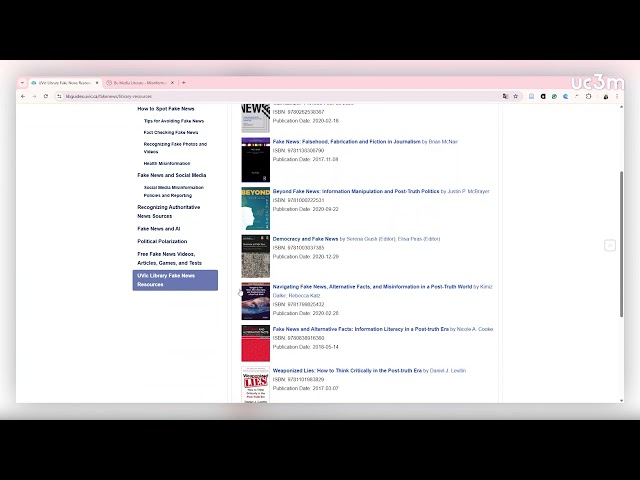Click the partially visible NEWS book cover

(x=256, y=118)
